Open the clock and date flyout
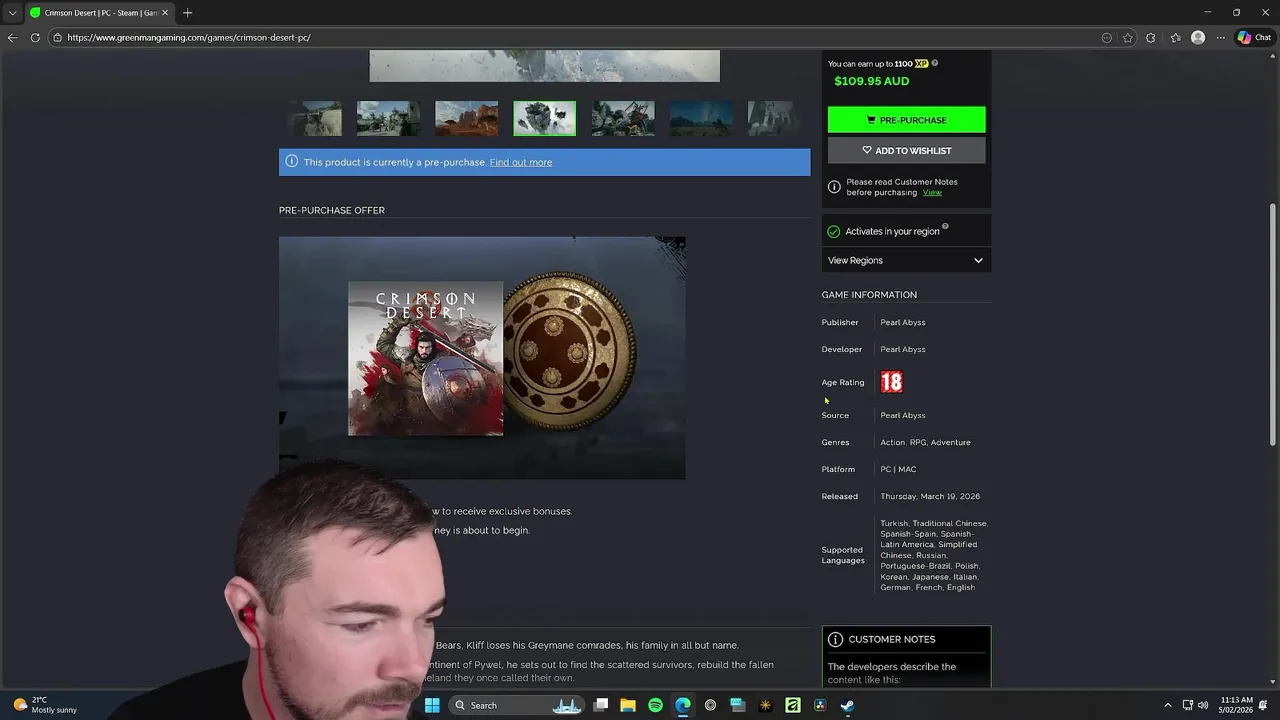This screenshot has height=720, width=1280. pos(1237,705)
